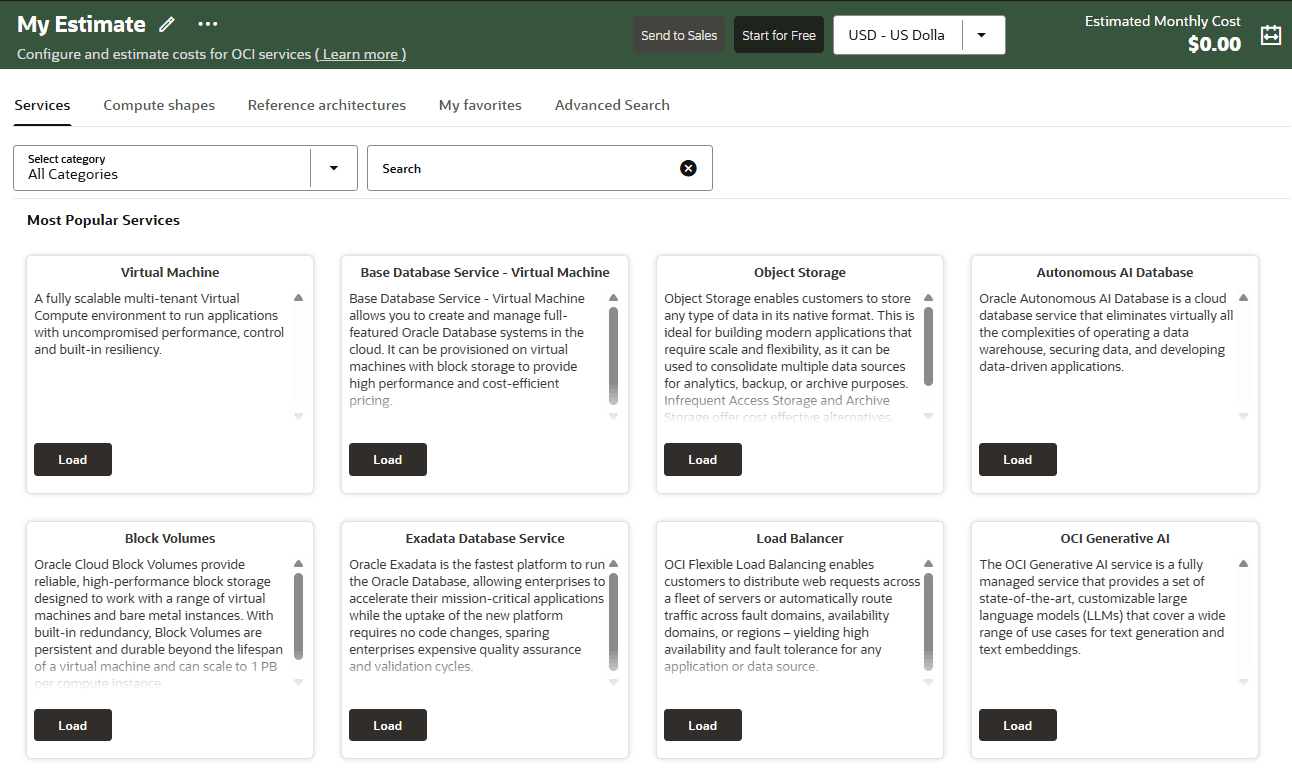Click the My Estimate title text
This screenshot has height=768, width=1292.
pos(81,24)
